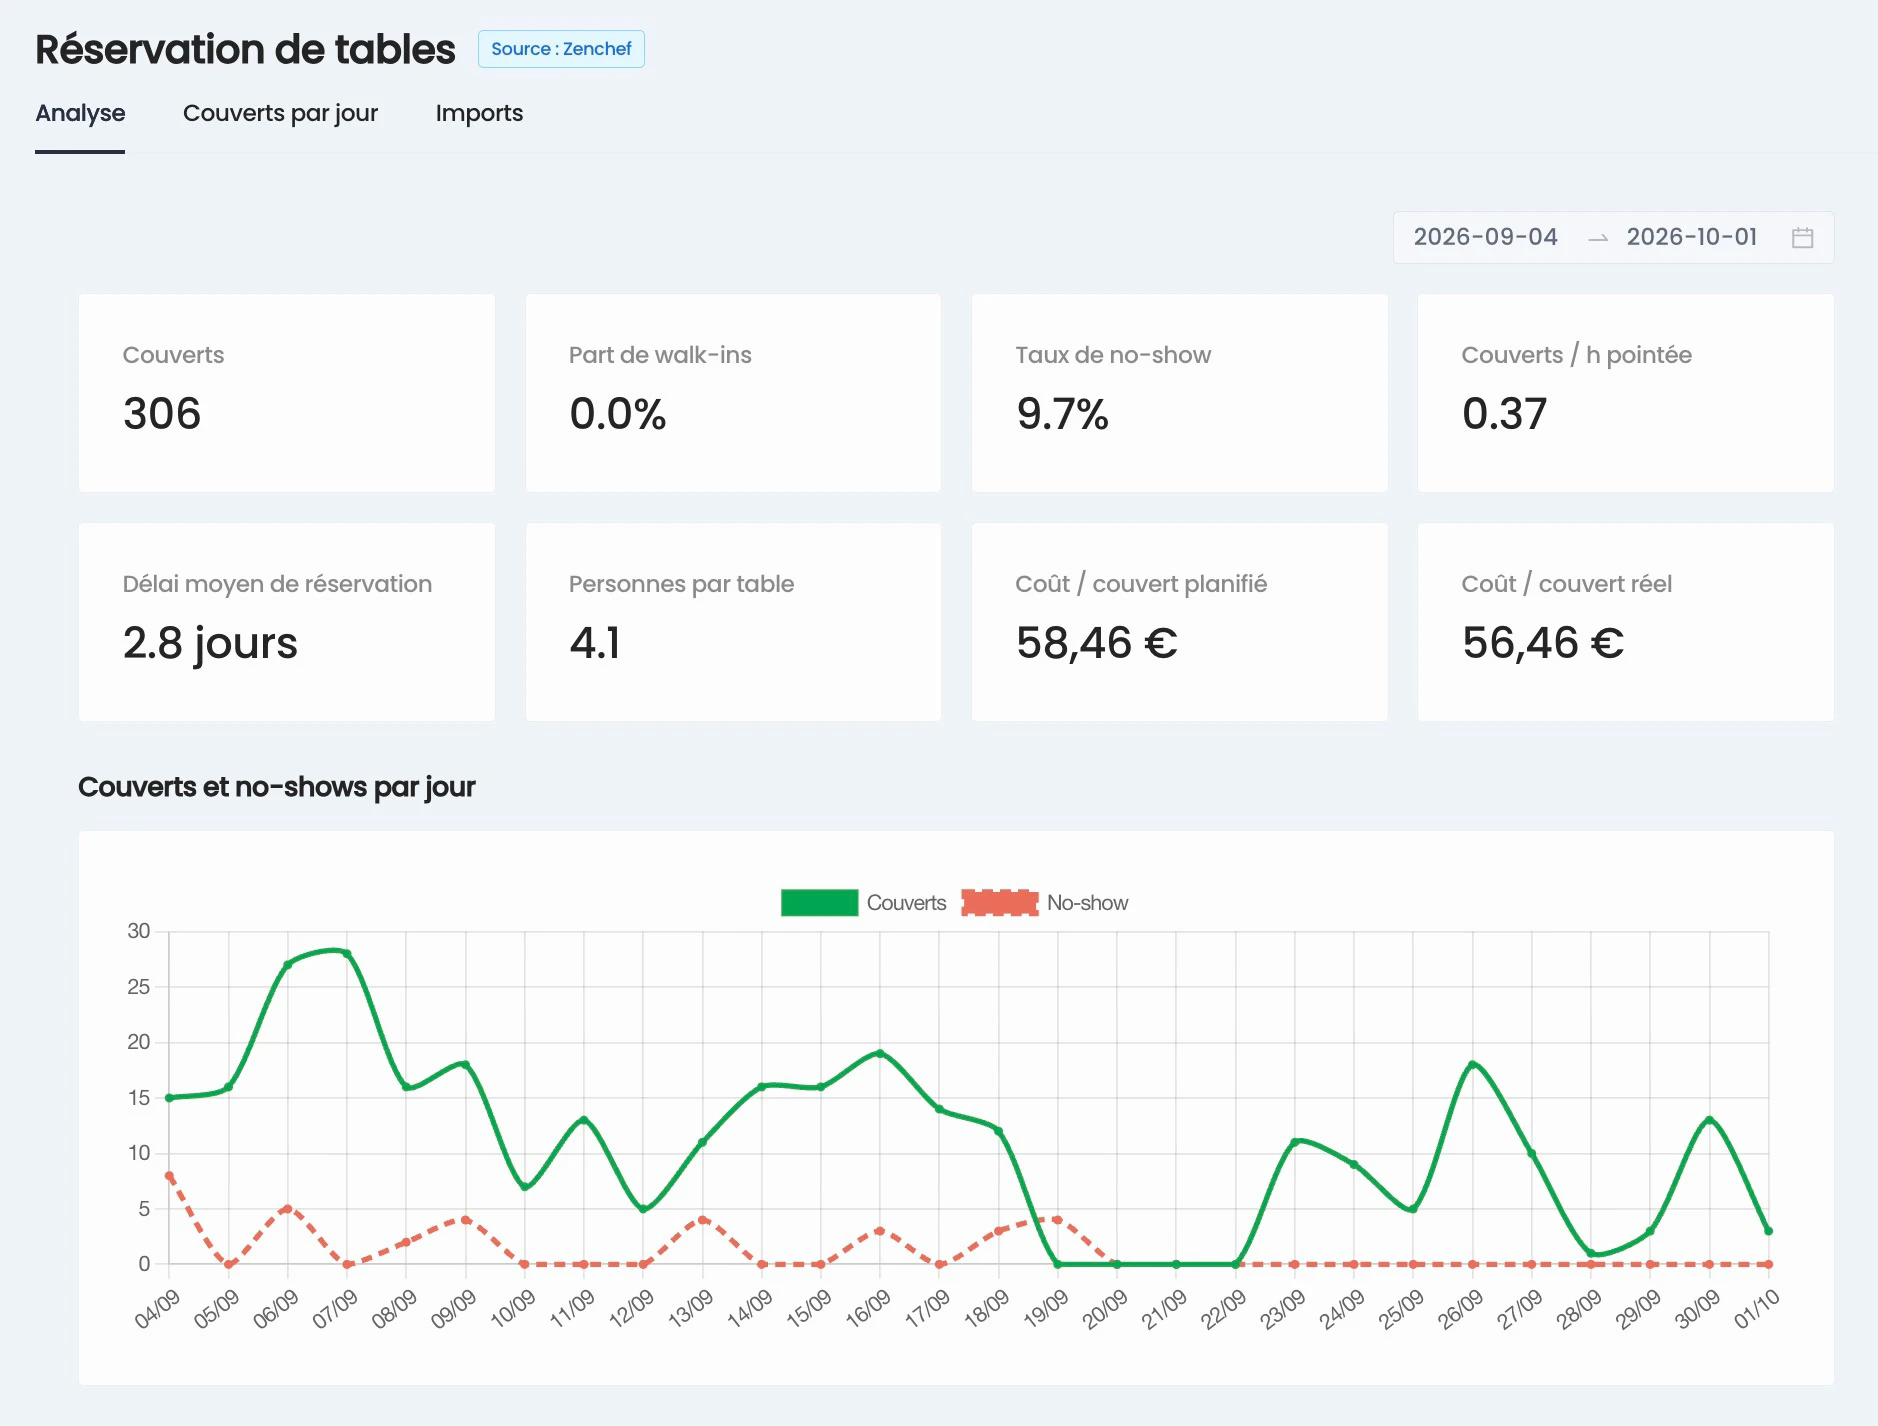The width and height of the screenshot is (1878, 1426).
Task: Select the 58,46 € planned cost value
Action: 1096,643
